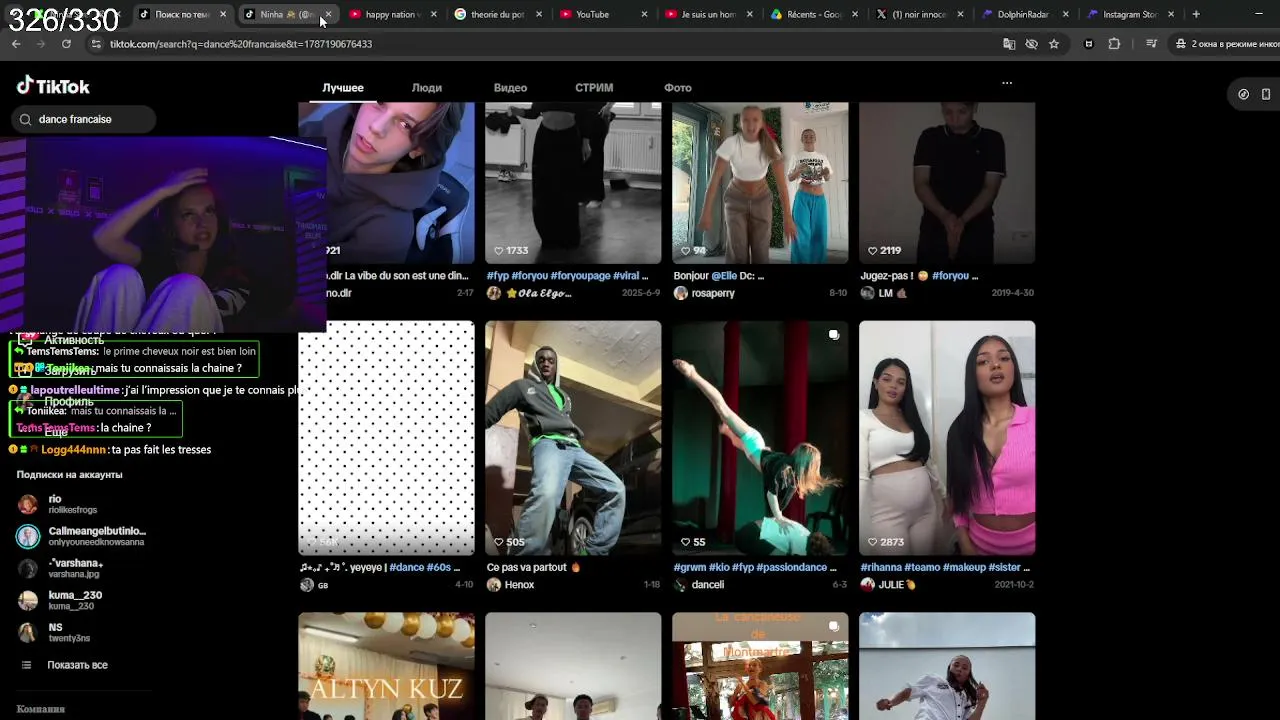Image resolution: width=1280 pixels, height=720 pixels.
Task: Click the heart icon showing 55 likes
Action: click(x=686, y=542)
